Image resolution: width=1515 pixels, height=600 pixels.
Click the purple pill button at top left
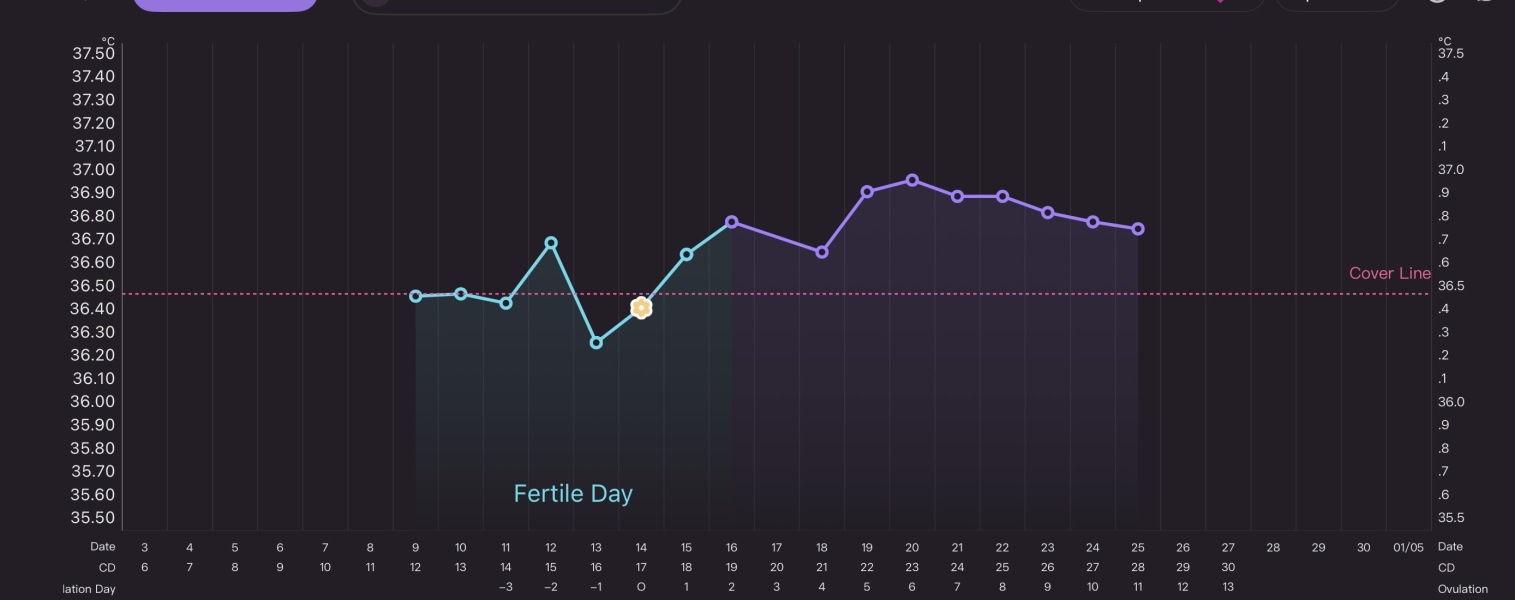tap(225, 3)
